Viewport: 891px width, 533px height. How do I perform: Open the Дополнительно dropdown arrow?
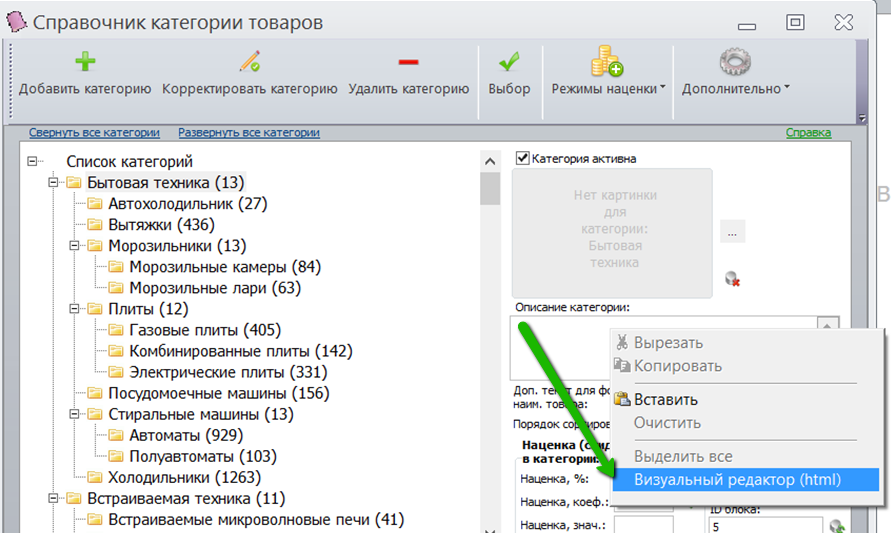coord(787,88)
